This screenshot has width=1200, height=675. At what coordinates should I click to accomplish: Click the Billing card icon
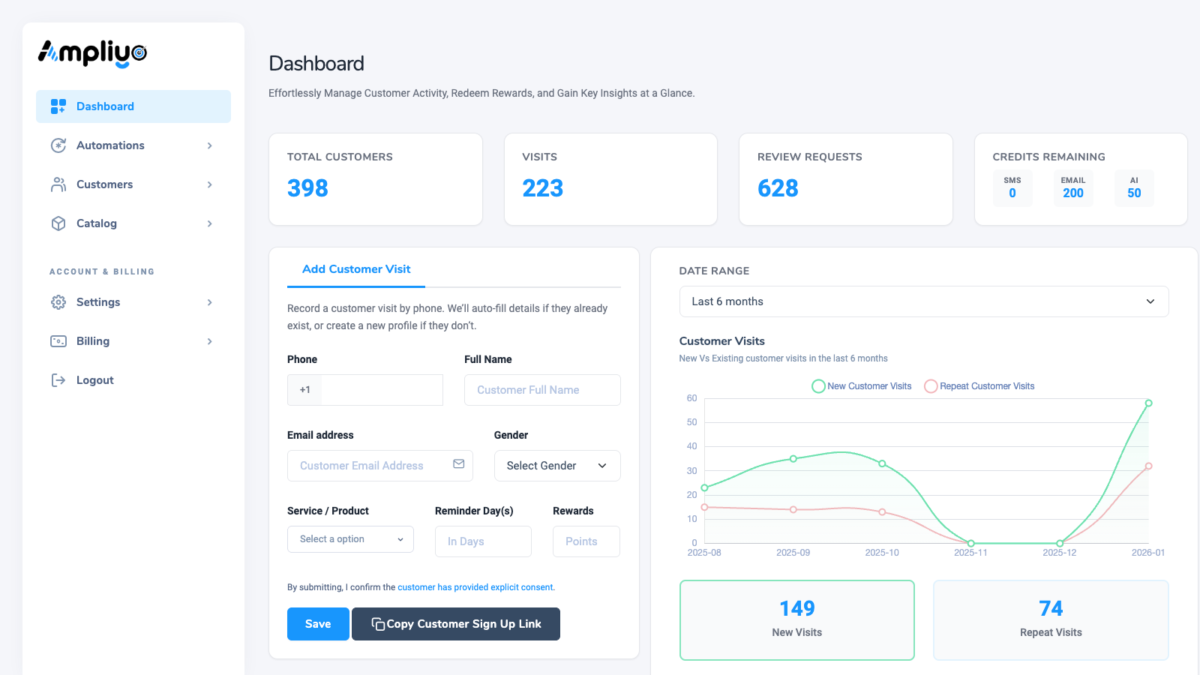click(58, 341)
